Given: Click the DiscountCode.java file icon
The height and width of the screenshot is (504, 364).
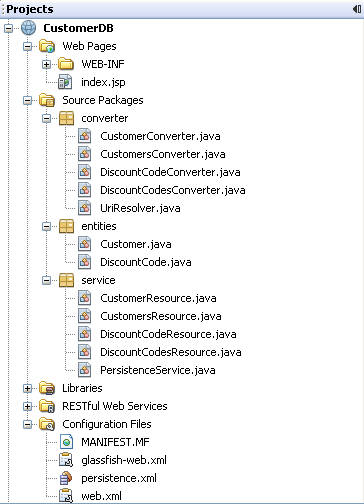Looking at the screenshot, I should 85,262.
